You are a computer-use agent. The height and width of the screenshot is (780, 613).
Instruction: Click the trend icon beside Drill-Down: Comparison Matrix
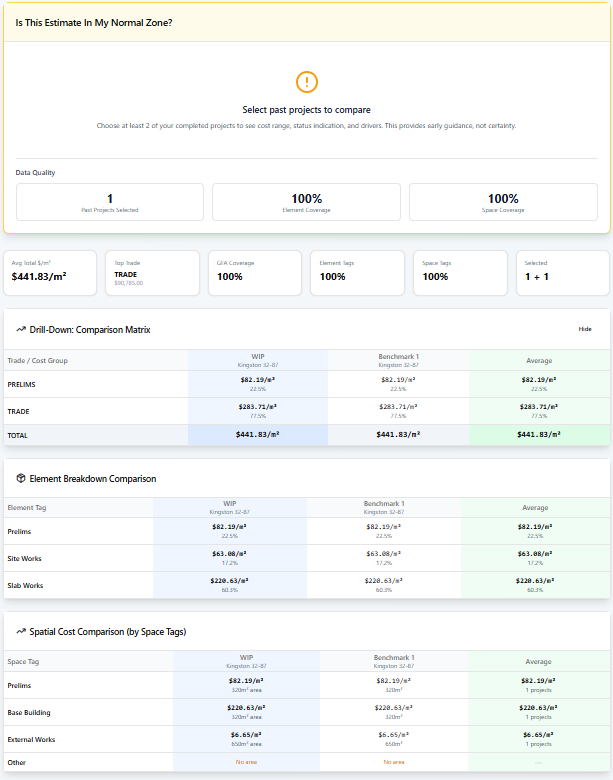coord(21,329)
